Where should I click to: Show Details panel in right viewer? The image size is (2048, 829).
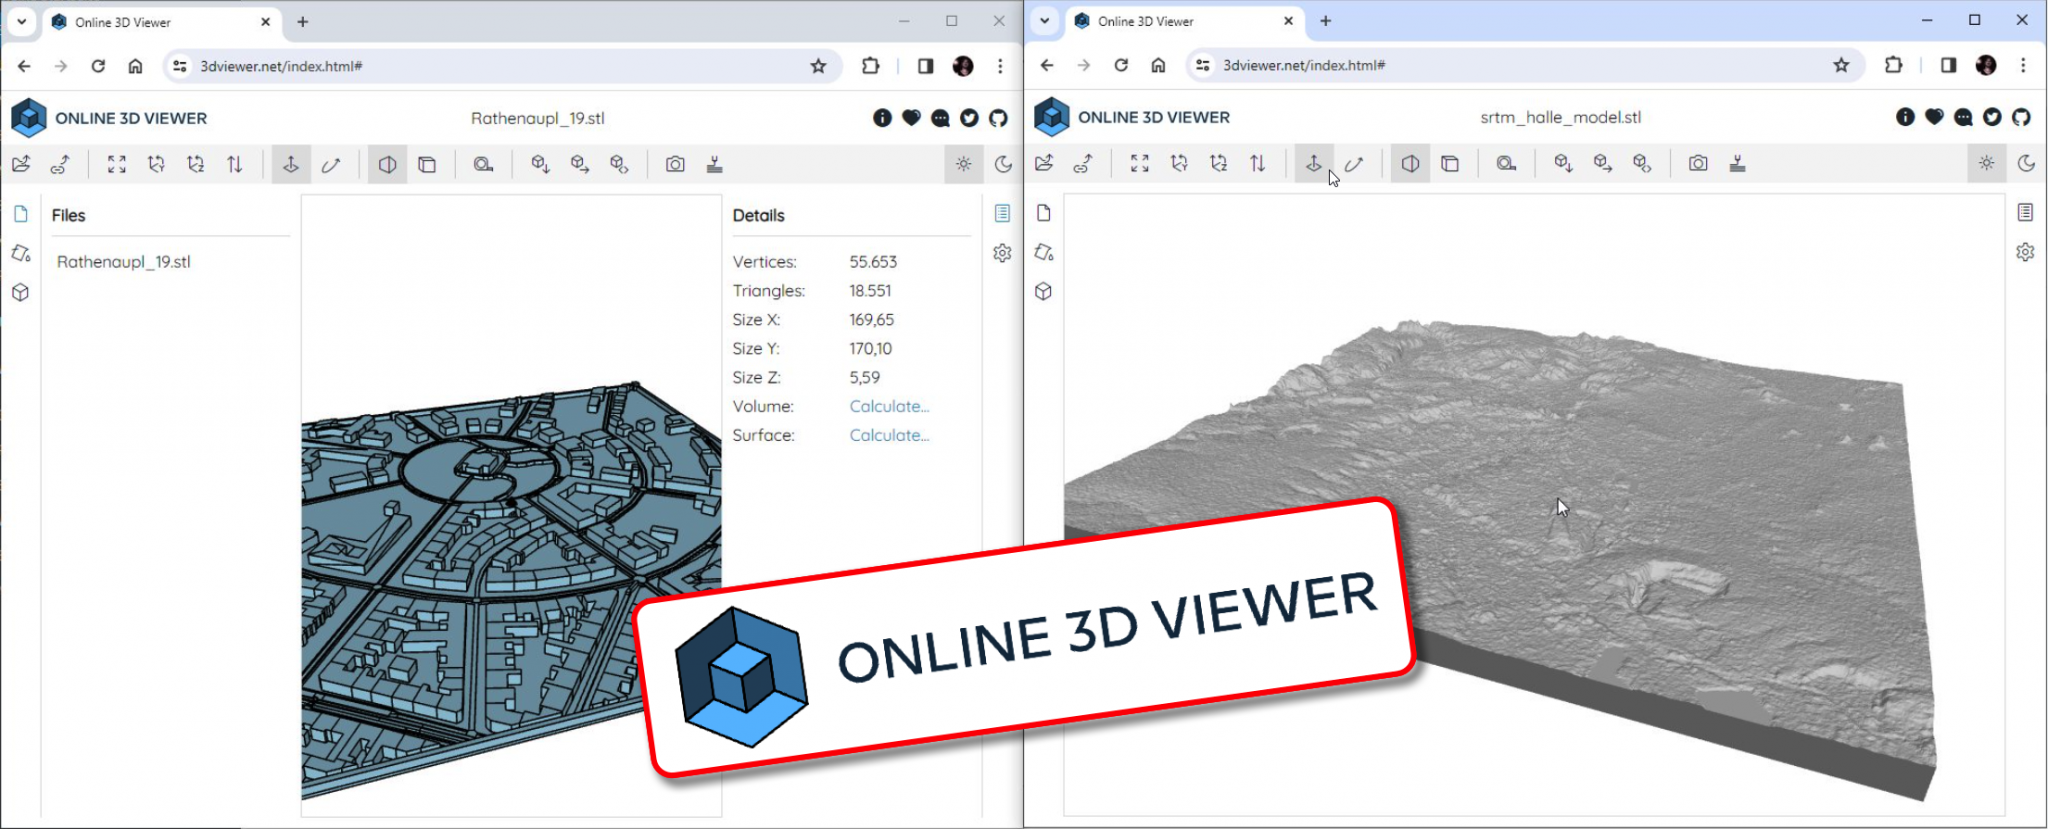2026,212
